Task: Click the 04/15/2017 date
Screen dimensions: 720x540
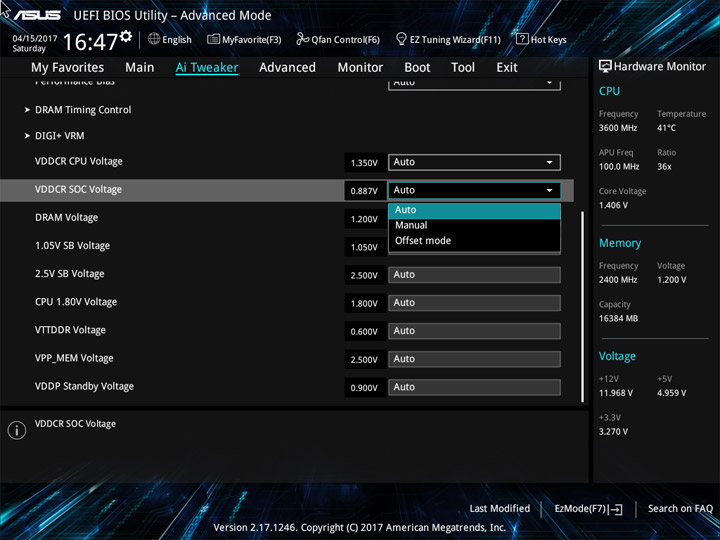Action: coord(35,38)
